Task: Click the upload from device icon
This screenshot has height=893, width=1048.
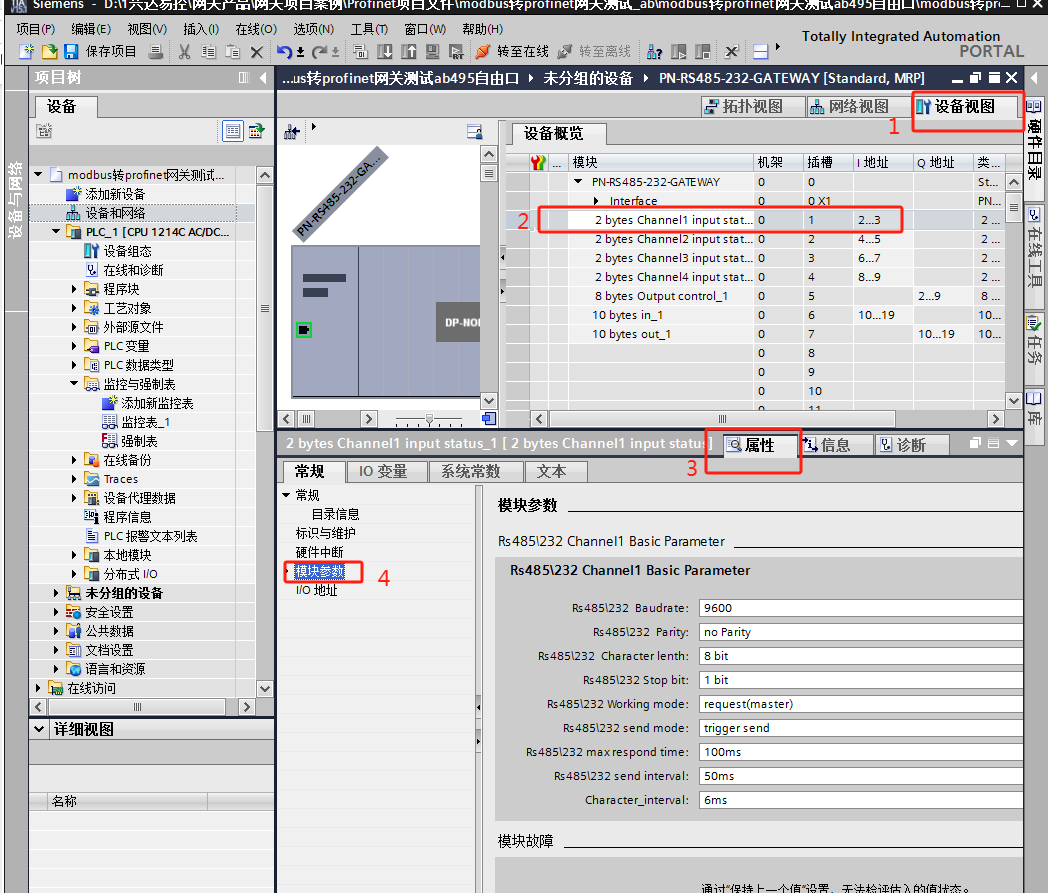Action: point(409,51)
